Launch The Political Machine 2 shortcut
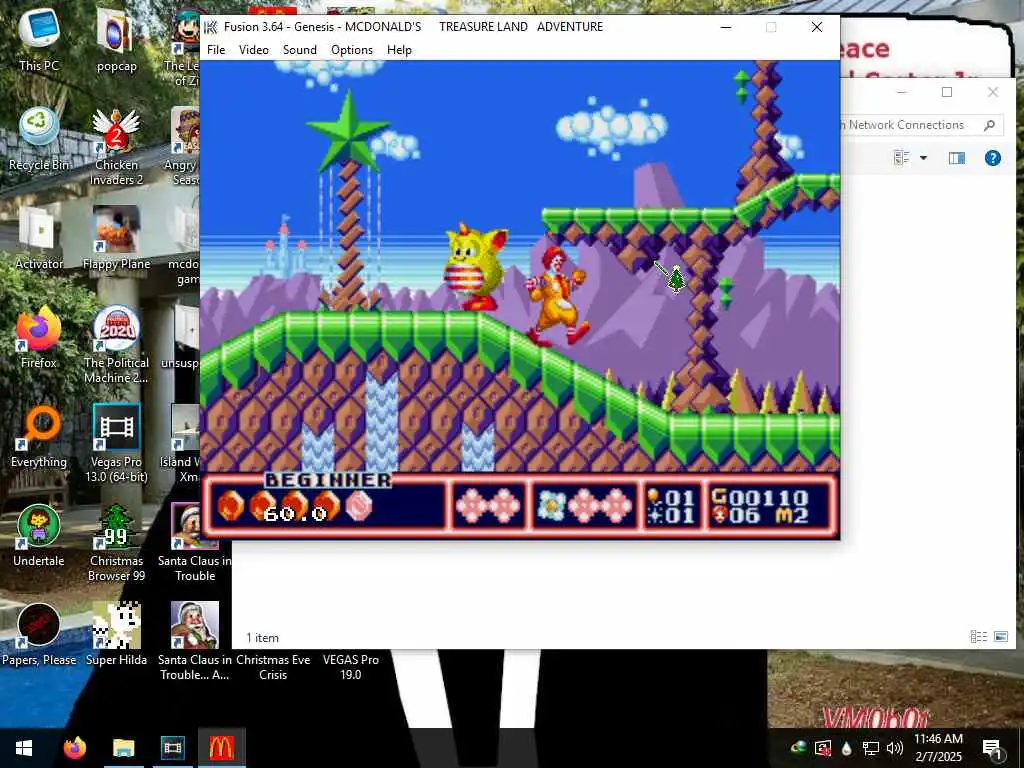Viewport: 1024px width, 768px height. pyautogui.click(x=116, y=345)
